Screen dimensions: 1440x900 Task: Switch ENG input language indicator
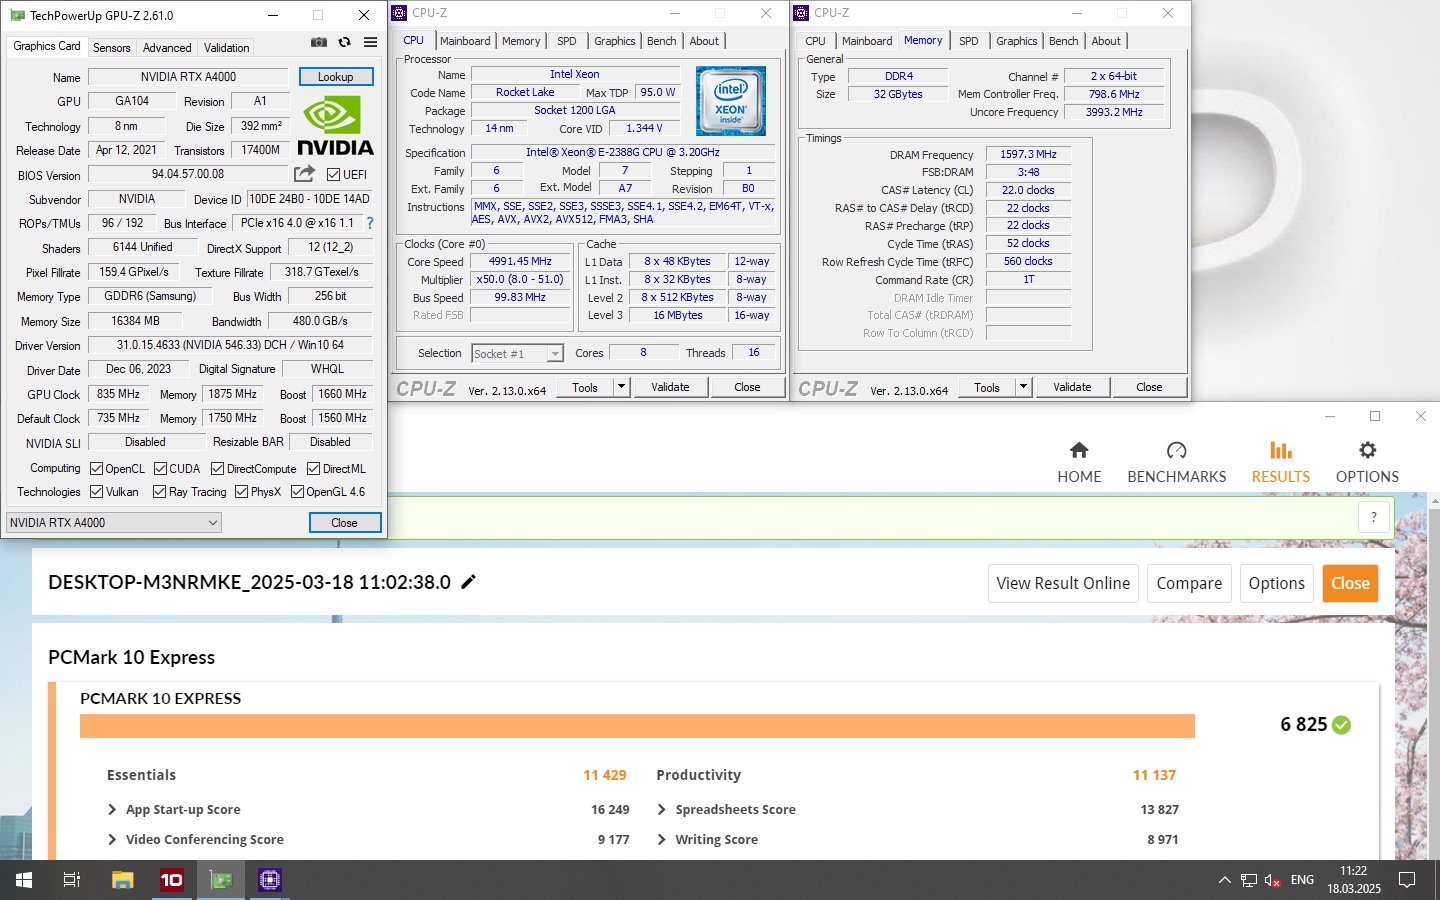[x=1302, y=880]
